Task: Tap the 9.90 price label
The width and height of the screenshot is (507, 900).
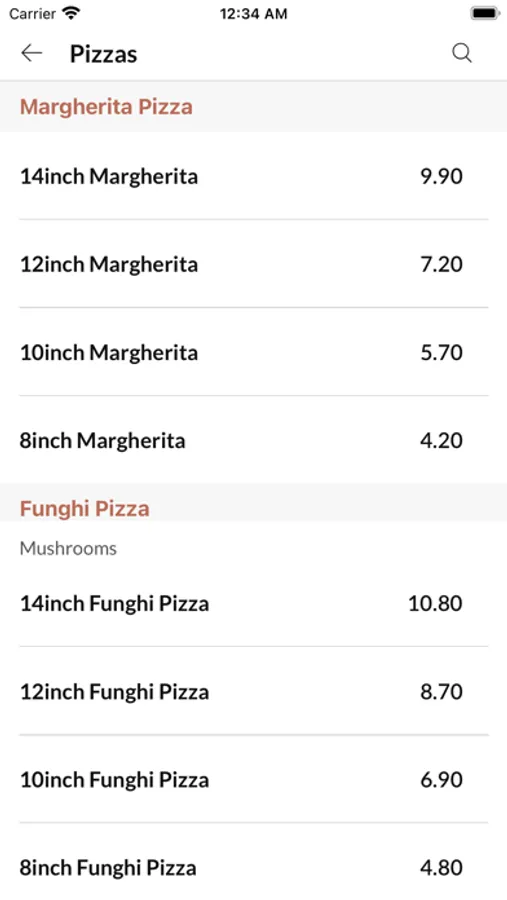Action: coord(441,176)
